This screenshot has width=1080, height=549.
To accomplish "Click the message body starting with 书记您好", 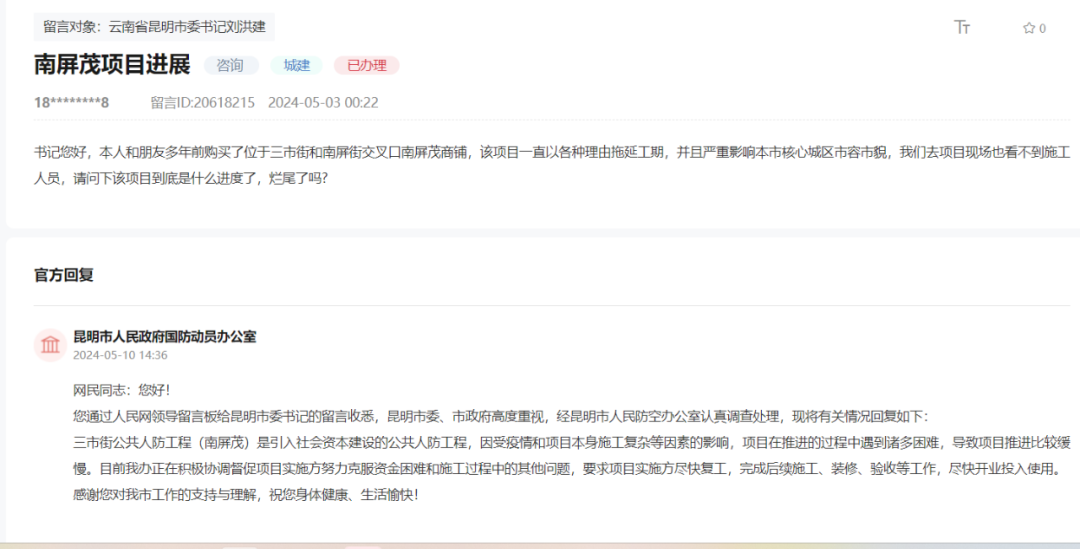I will point(540,153).
